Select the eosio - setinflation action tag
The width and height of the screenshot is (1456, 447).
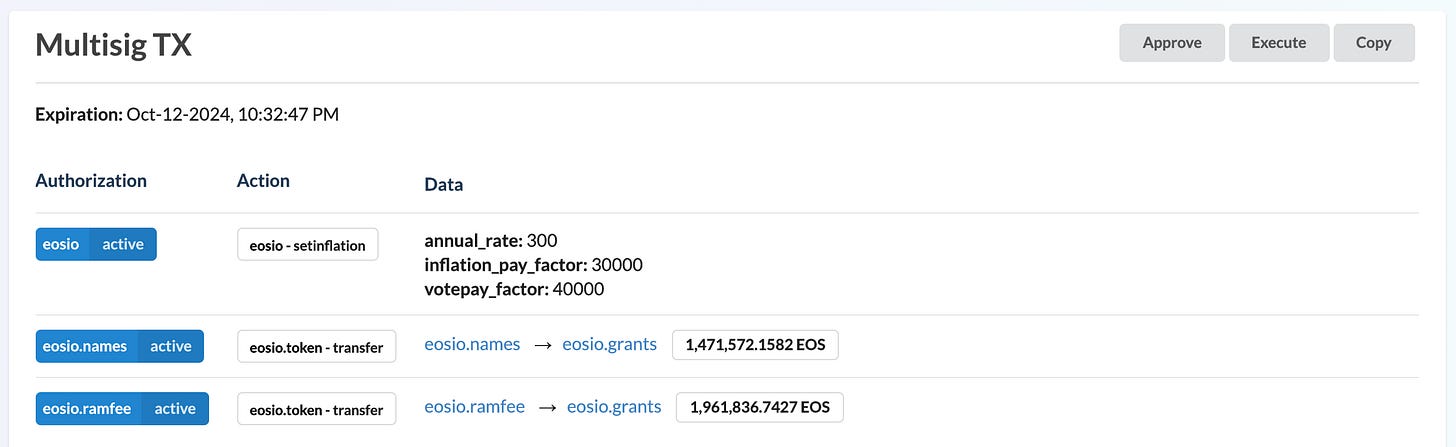click(x=308, y=245)
